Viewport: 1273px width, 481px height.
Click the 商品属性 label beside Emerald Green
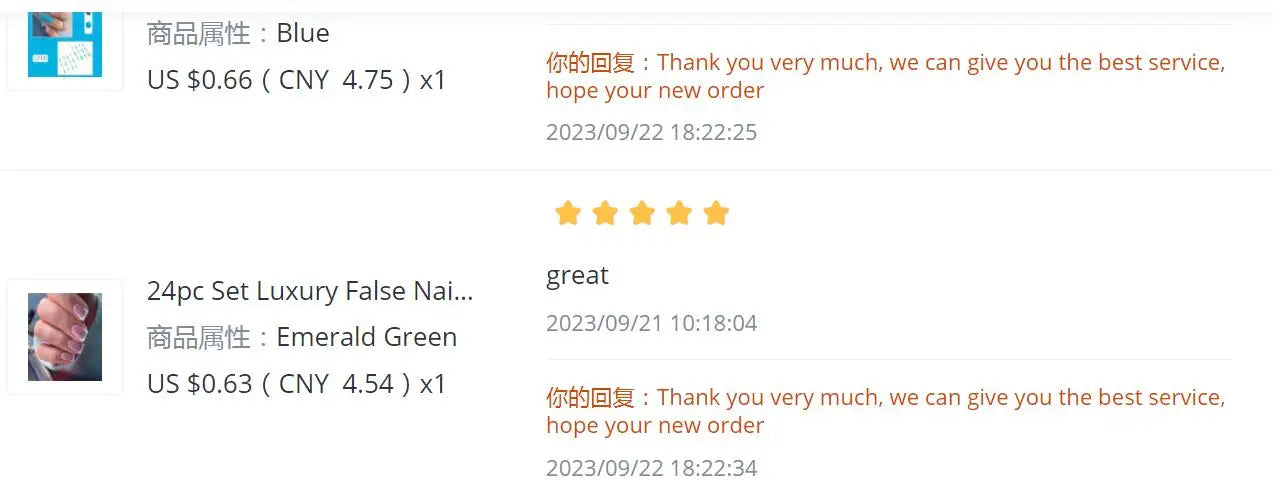pos(199,337)
